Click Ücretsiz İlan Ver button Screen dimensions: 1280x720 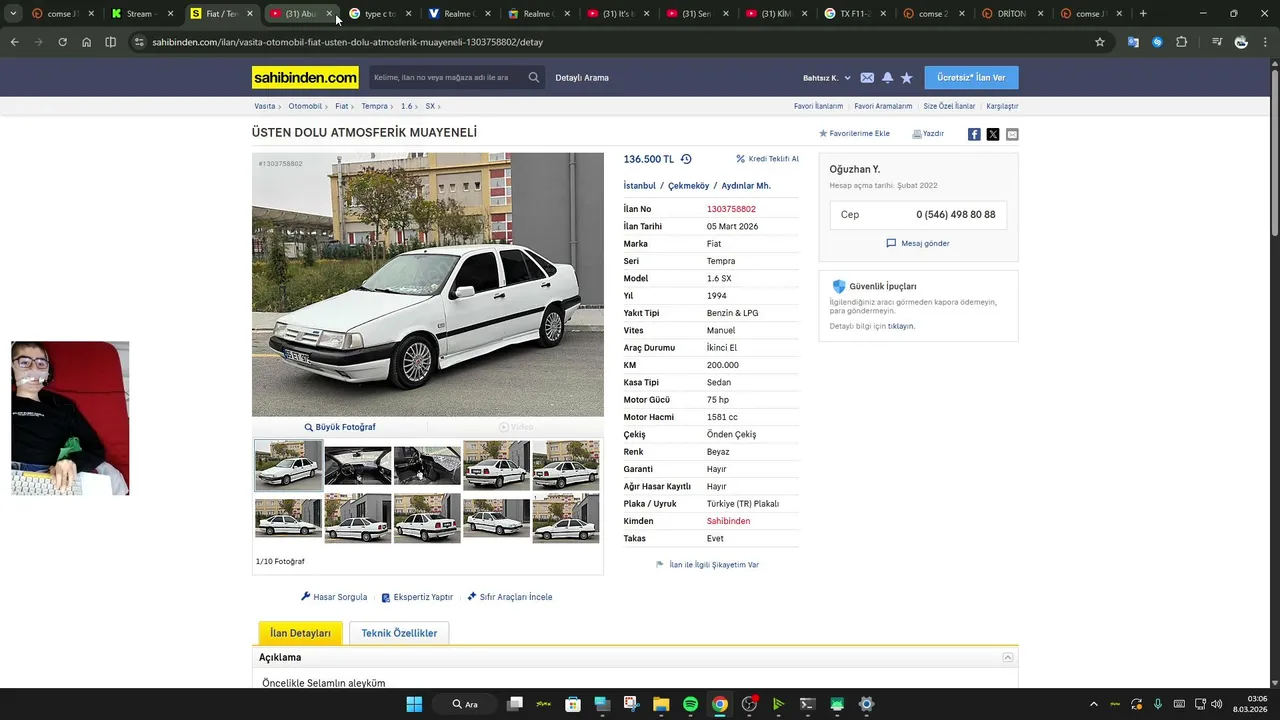(x=971, y=78)
